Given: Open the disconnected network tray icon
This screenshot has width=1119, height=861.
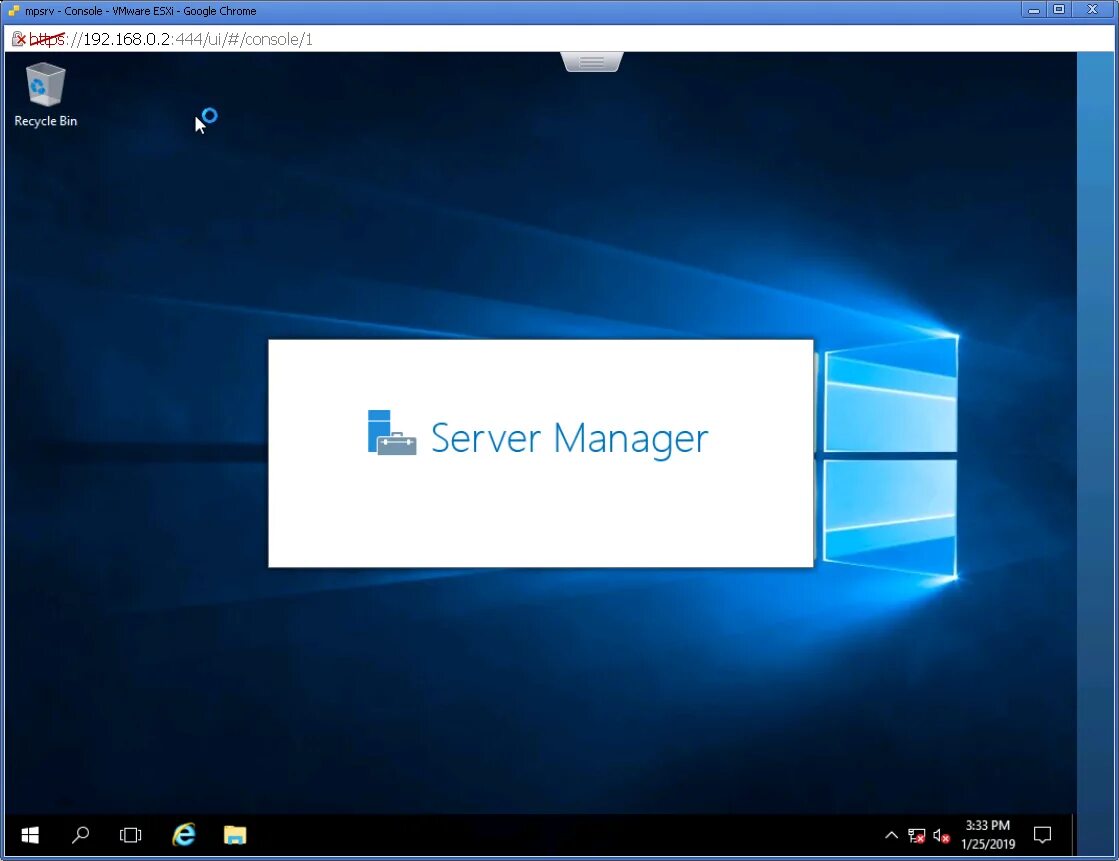Looking at the screenshot, I should click(x=916, y=835).
